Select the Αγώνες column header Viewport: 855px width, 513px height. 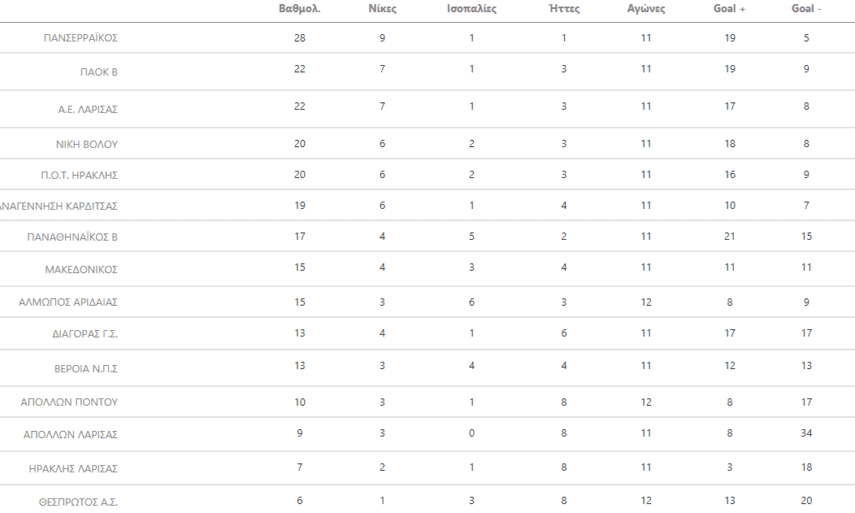646,10
